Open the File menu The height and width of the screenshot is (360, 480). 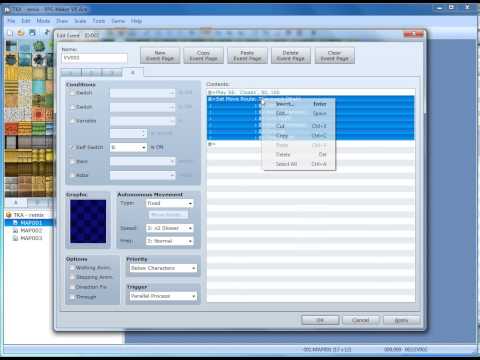(11, 21)
